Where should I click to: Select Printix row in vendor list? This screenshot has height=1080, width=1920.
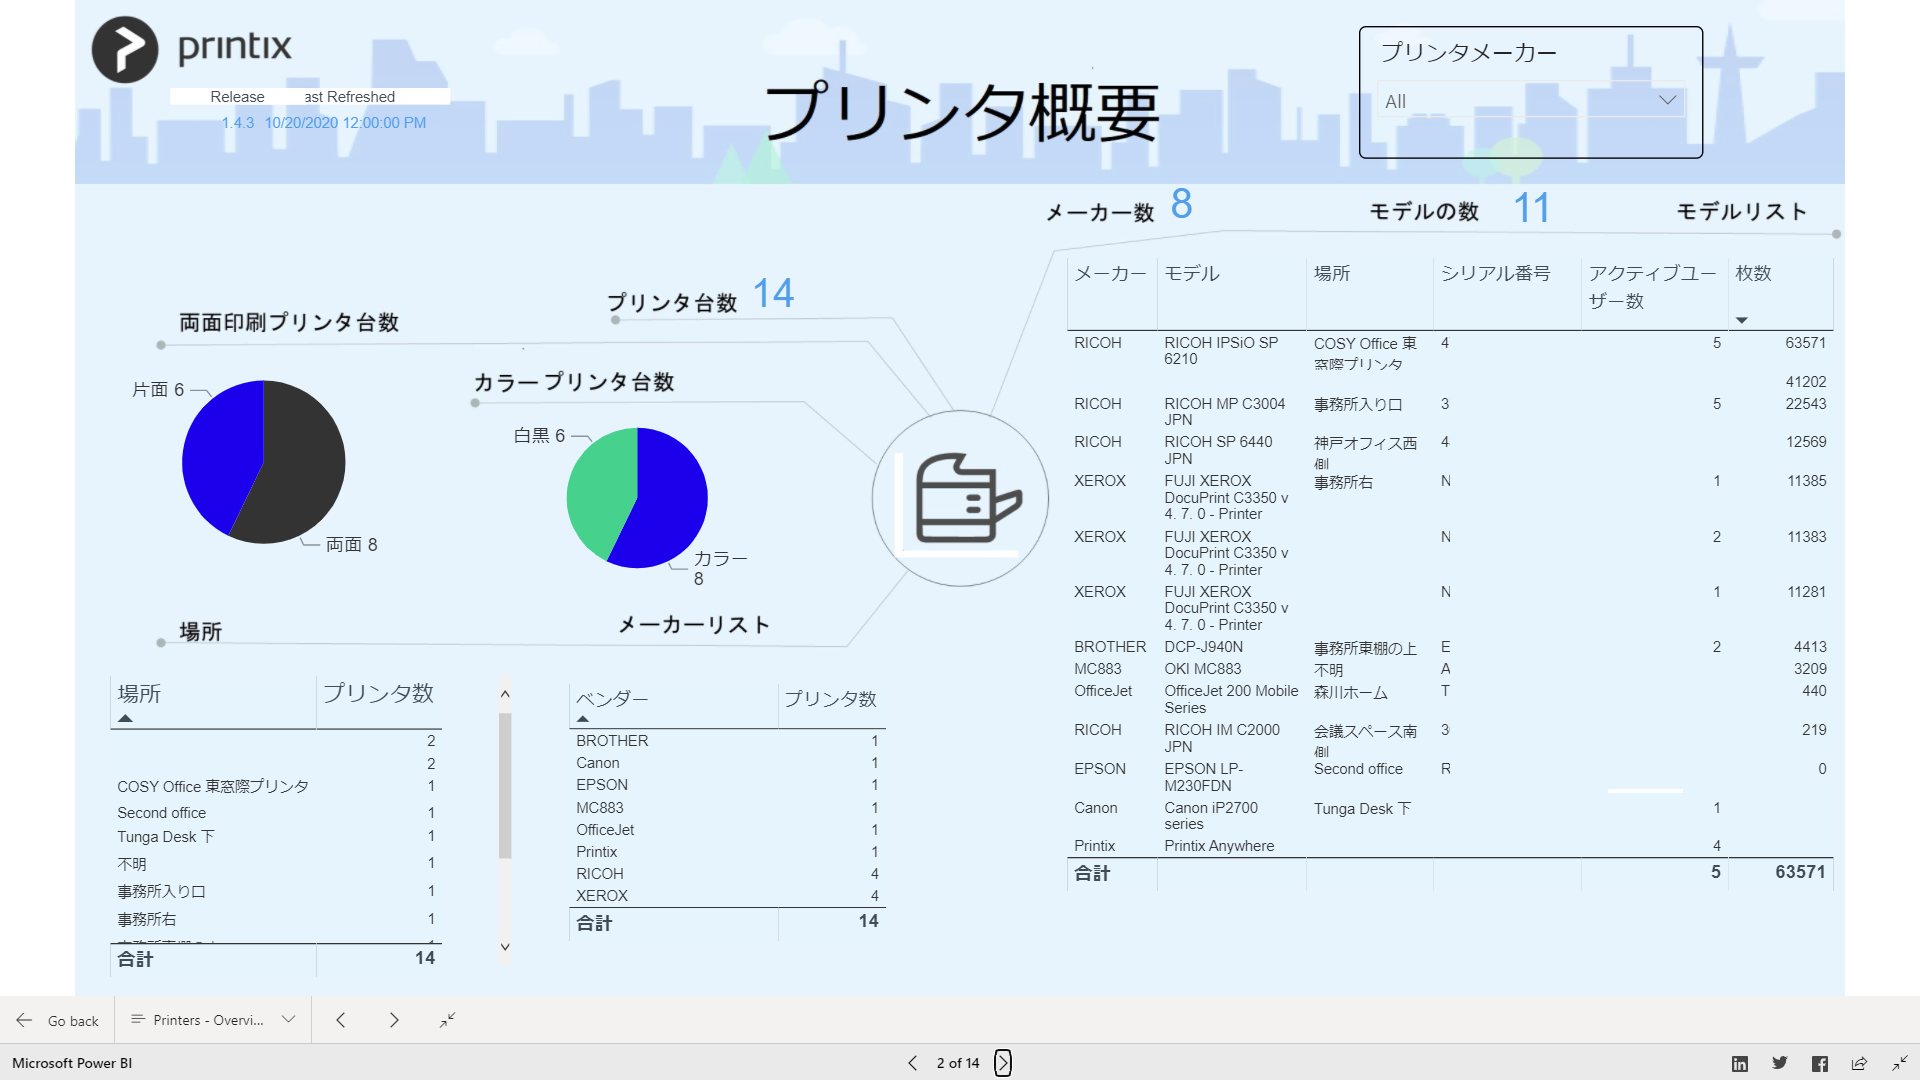click(727, 852)
